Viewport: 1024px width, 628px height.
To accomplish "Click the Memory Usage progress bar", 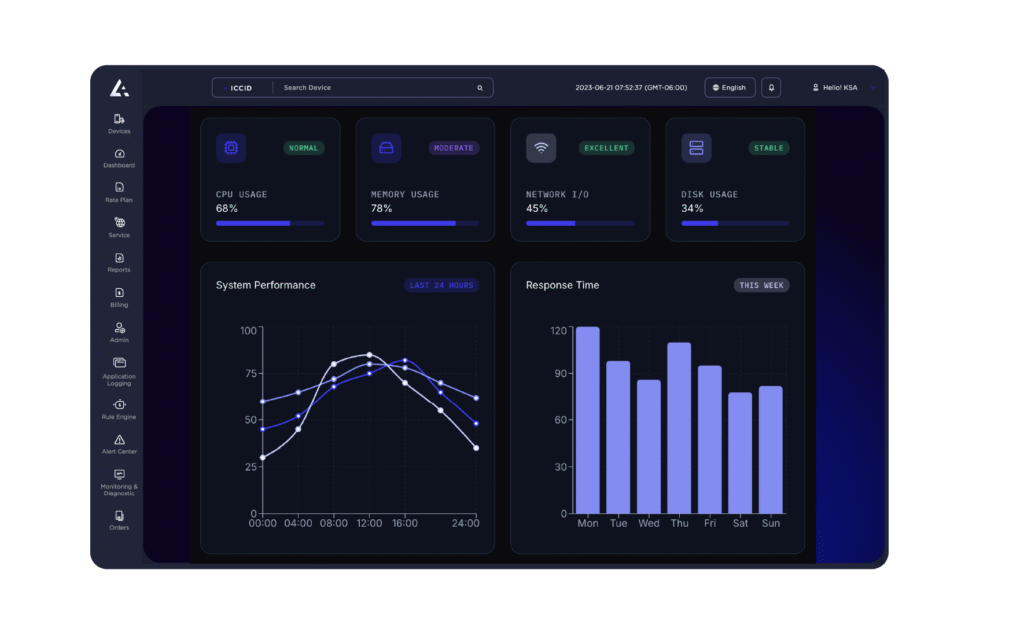I will tap(425, 223).
